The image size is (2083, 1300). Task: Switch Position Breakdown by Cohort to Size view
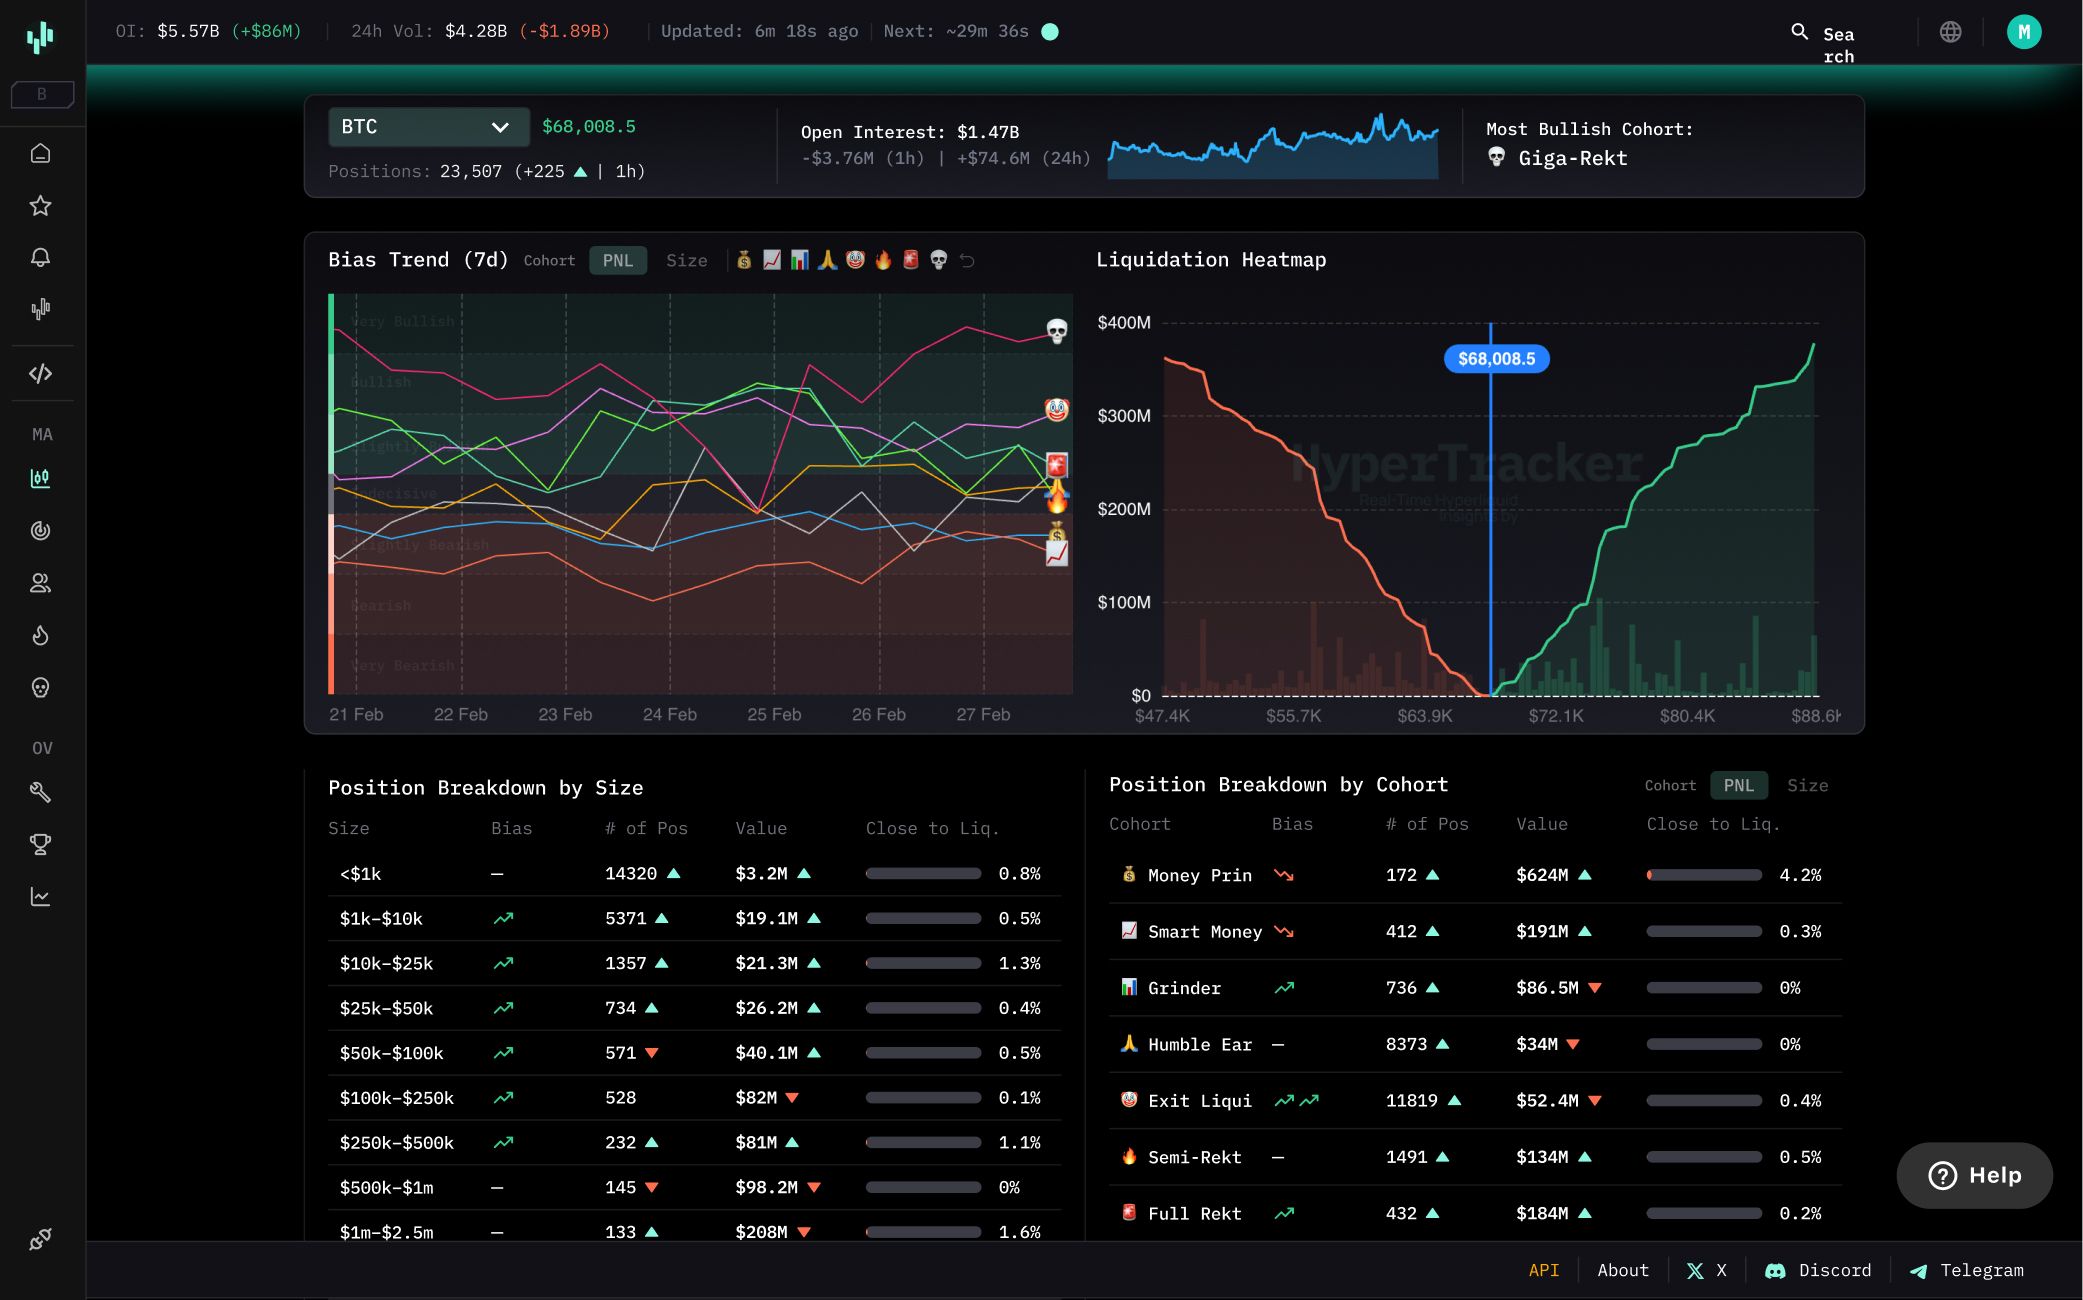[1807, 785]
